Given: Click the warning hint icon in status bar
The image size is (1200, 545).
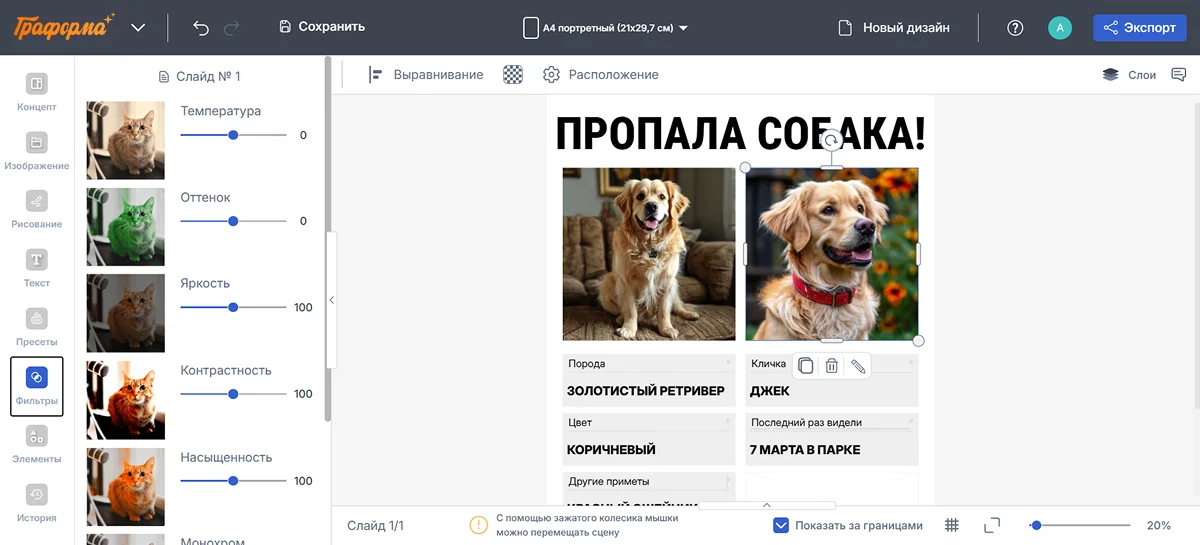Looking at the screenshot, I should (479, 525).
